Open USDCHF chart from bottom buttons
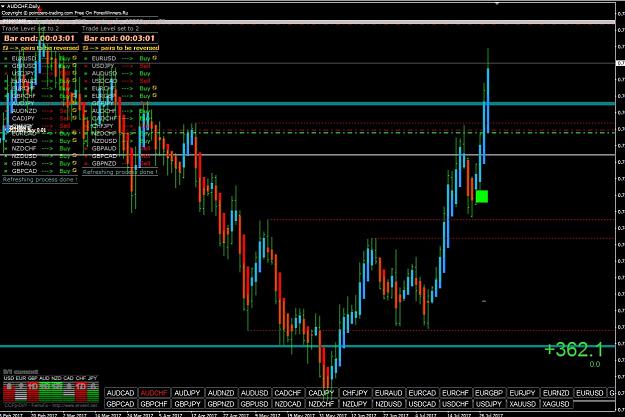This screenshot has height=417, width=625. (456, 404)
